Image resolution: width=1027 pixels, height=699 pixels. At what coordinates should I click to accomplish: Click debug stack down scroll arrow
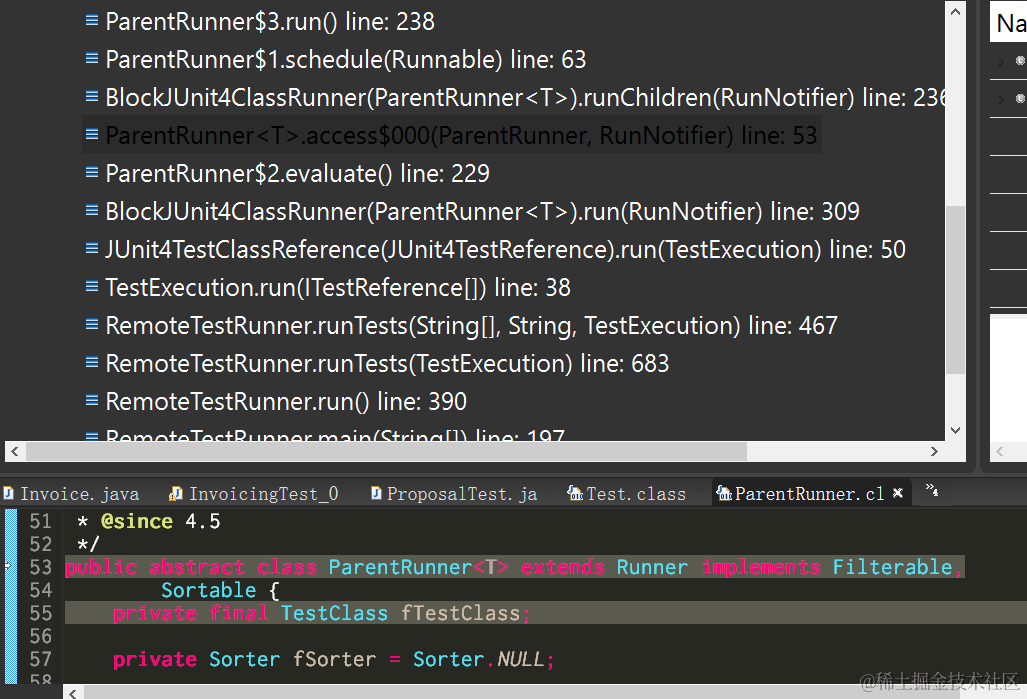point(956,430)
